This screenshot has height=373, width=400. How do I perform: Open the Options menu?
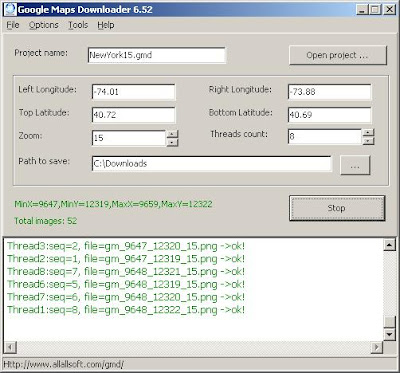pyautogui.click(x=44, y=25)
